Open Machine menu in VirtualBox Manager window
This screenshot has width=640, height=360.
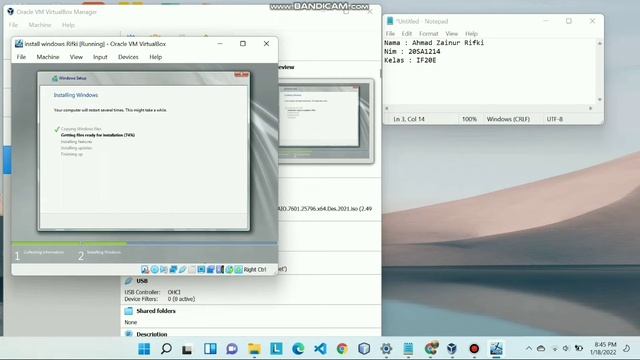pos(40,25)
